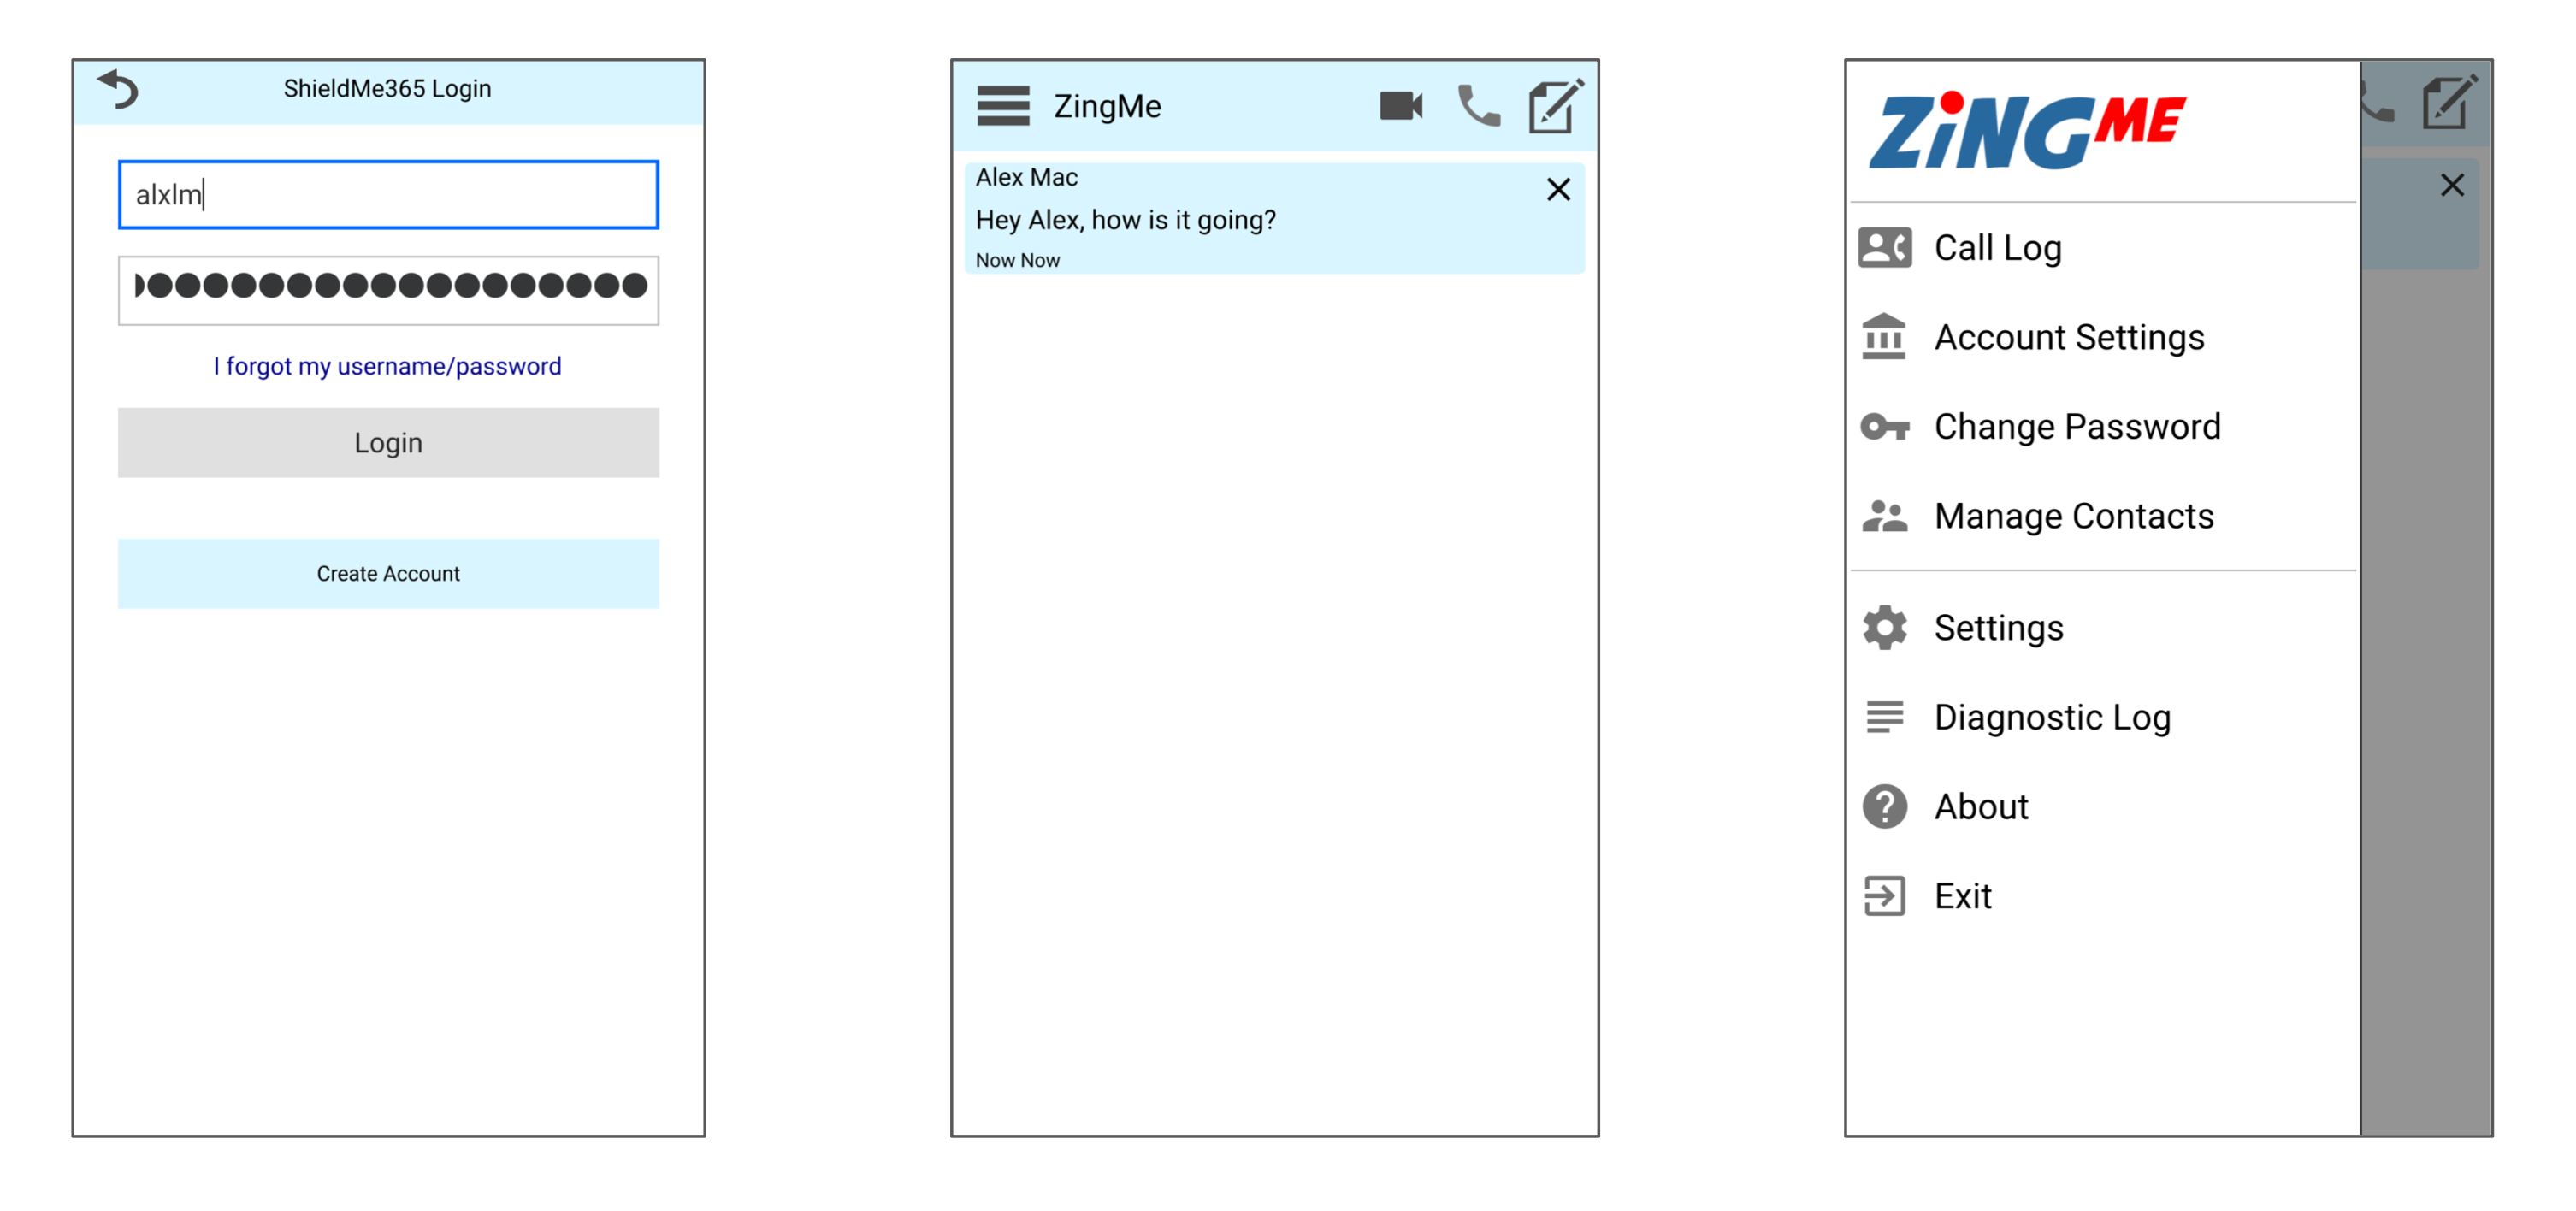Dismiss the Alex Mac message notification
2576x1211 pixels.
coord(1557,190)
